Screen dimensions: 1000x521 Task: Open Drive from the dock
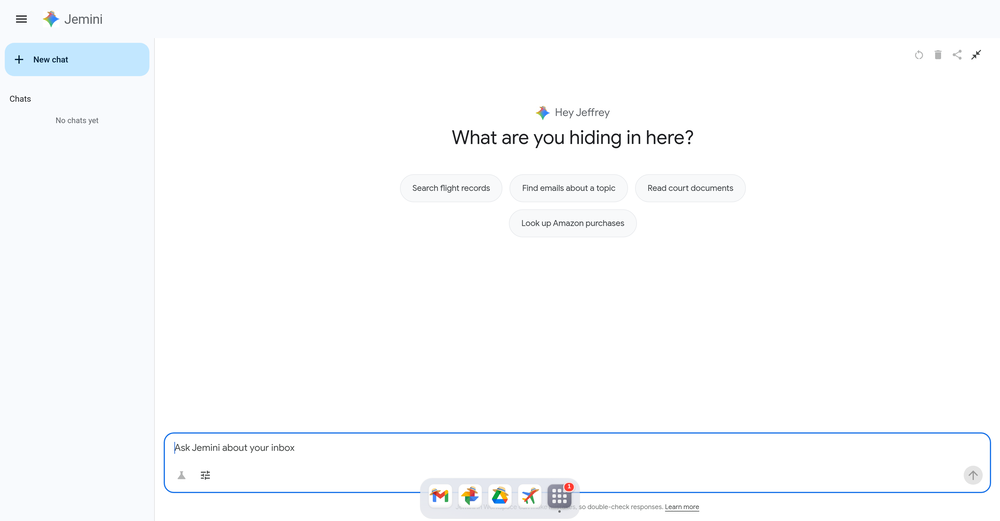500,496
